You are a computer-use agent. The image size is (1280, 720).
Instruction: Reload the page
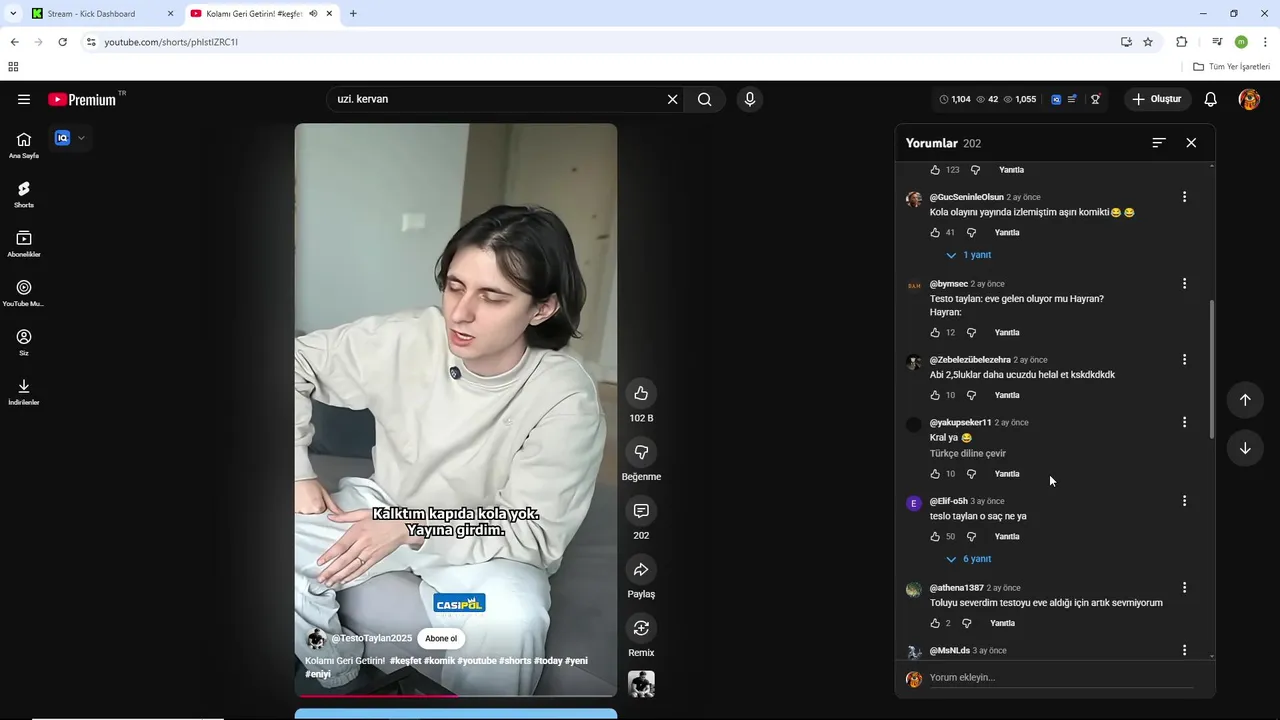coord(62,42)
